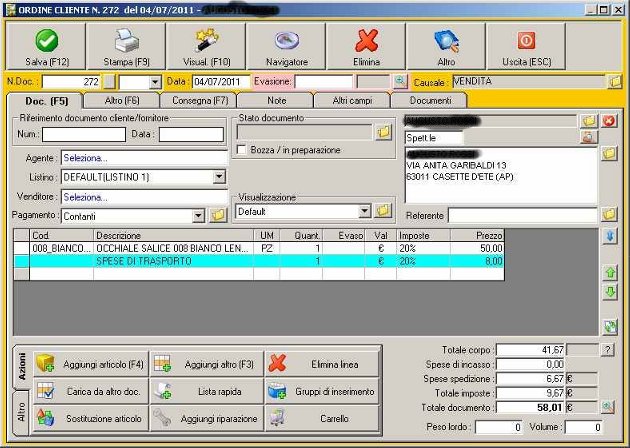Open Lista rapida
This screenshot has height=448, width=630.
click(x=207, y=391)
